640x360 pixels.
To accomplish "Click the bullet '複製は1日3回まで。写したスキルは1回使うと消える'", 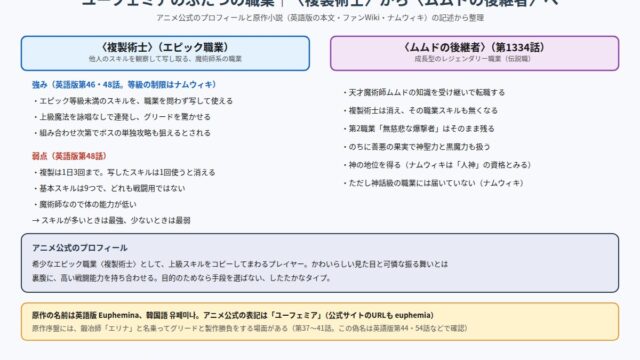I will (x=124, y=172).
